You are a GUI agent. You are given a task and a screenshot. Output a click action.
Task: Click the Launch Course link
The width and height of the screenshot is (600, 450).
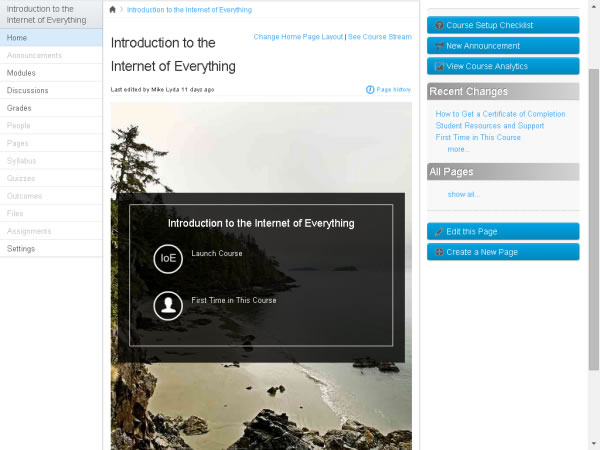[x=217, y=253]
